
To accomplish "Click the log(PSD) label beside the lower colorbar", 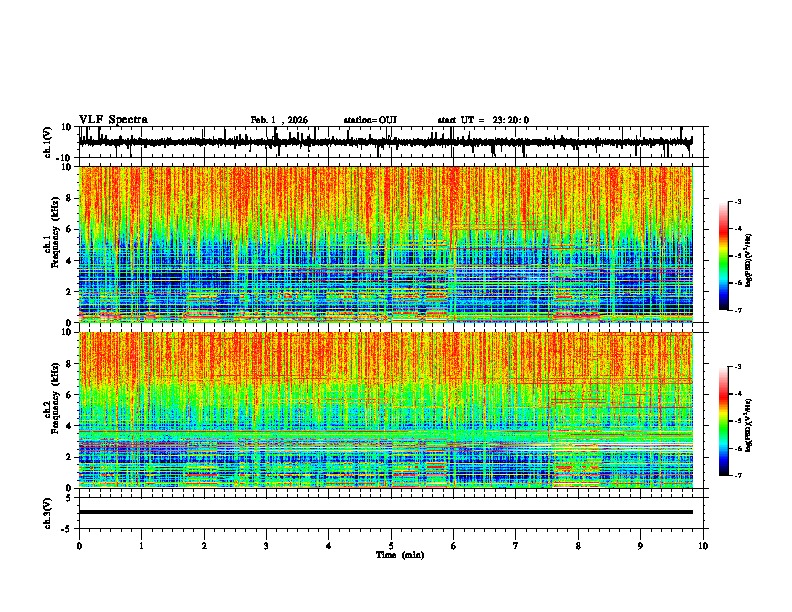I will pyautogui.click(x=748, y=425).
